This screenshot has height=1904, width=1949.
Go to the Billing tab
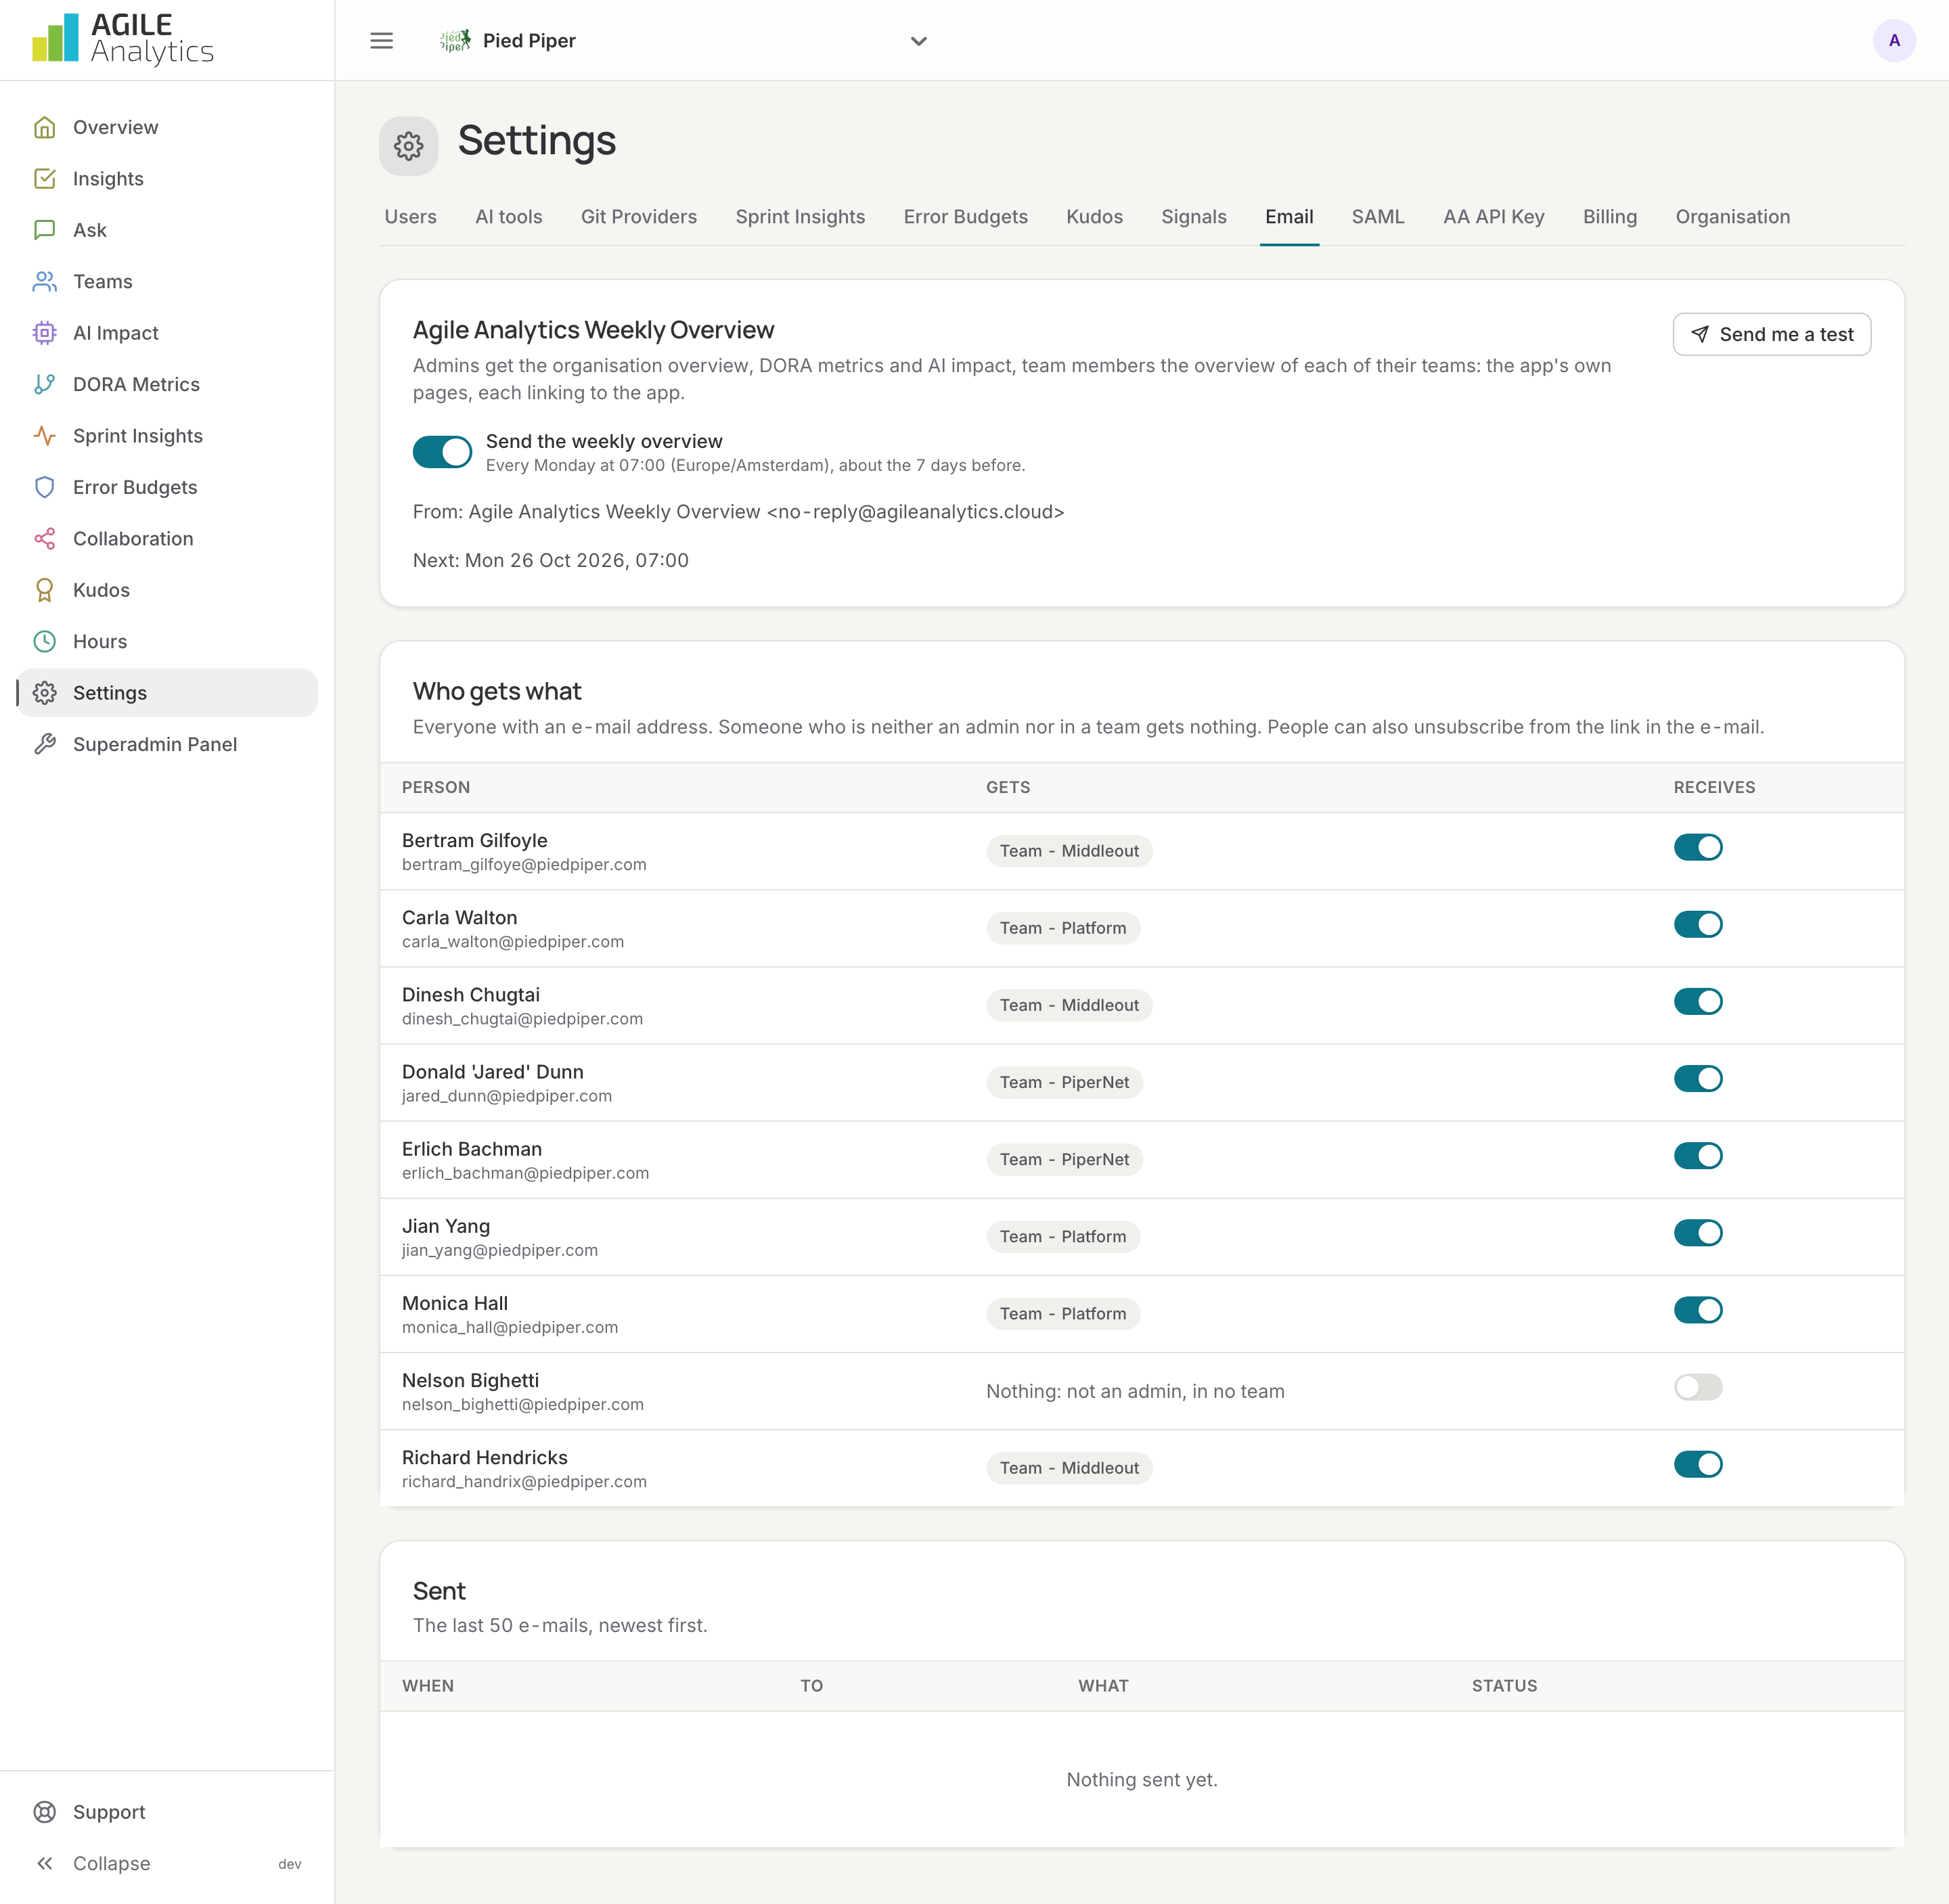1609,217
